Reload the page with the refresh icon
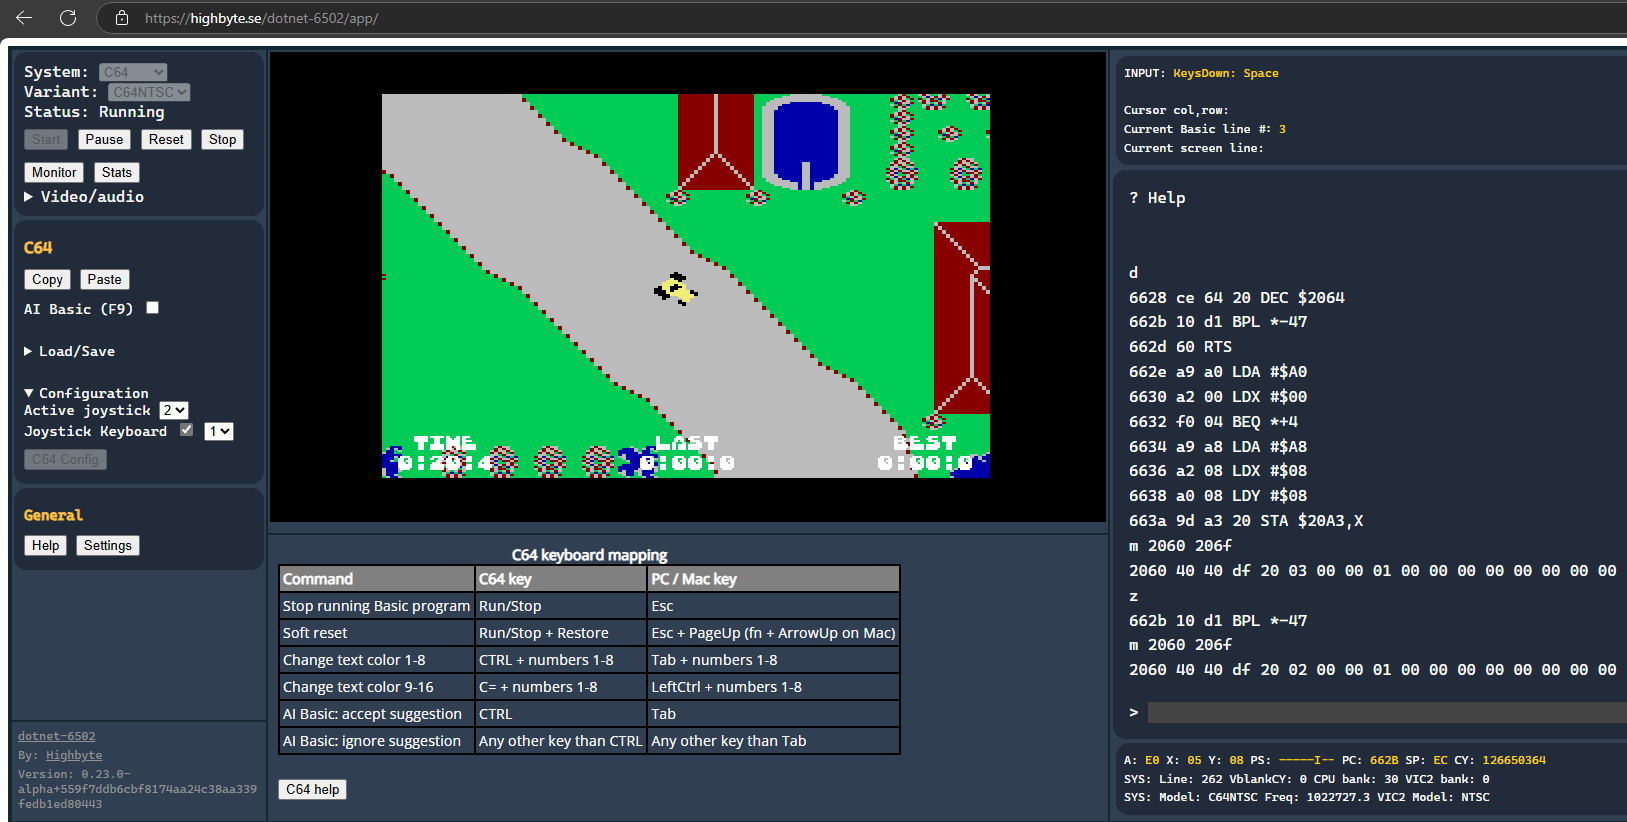This screenshot has width=1627, height=822. [x=68, y=18]
